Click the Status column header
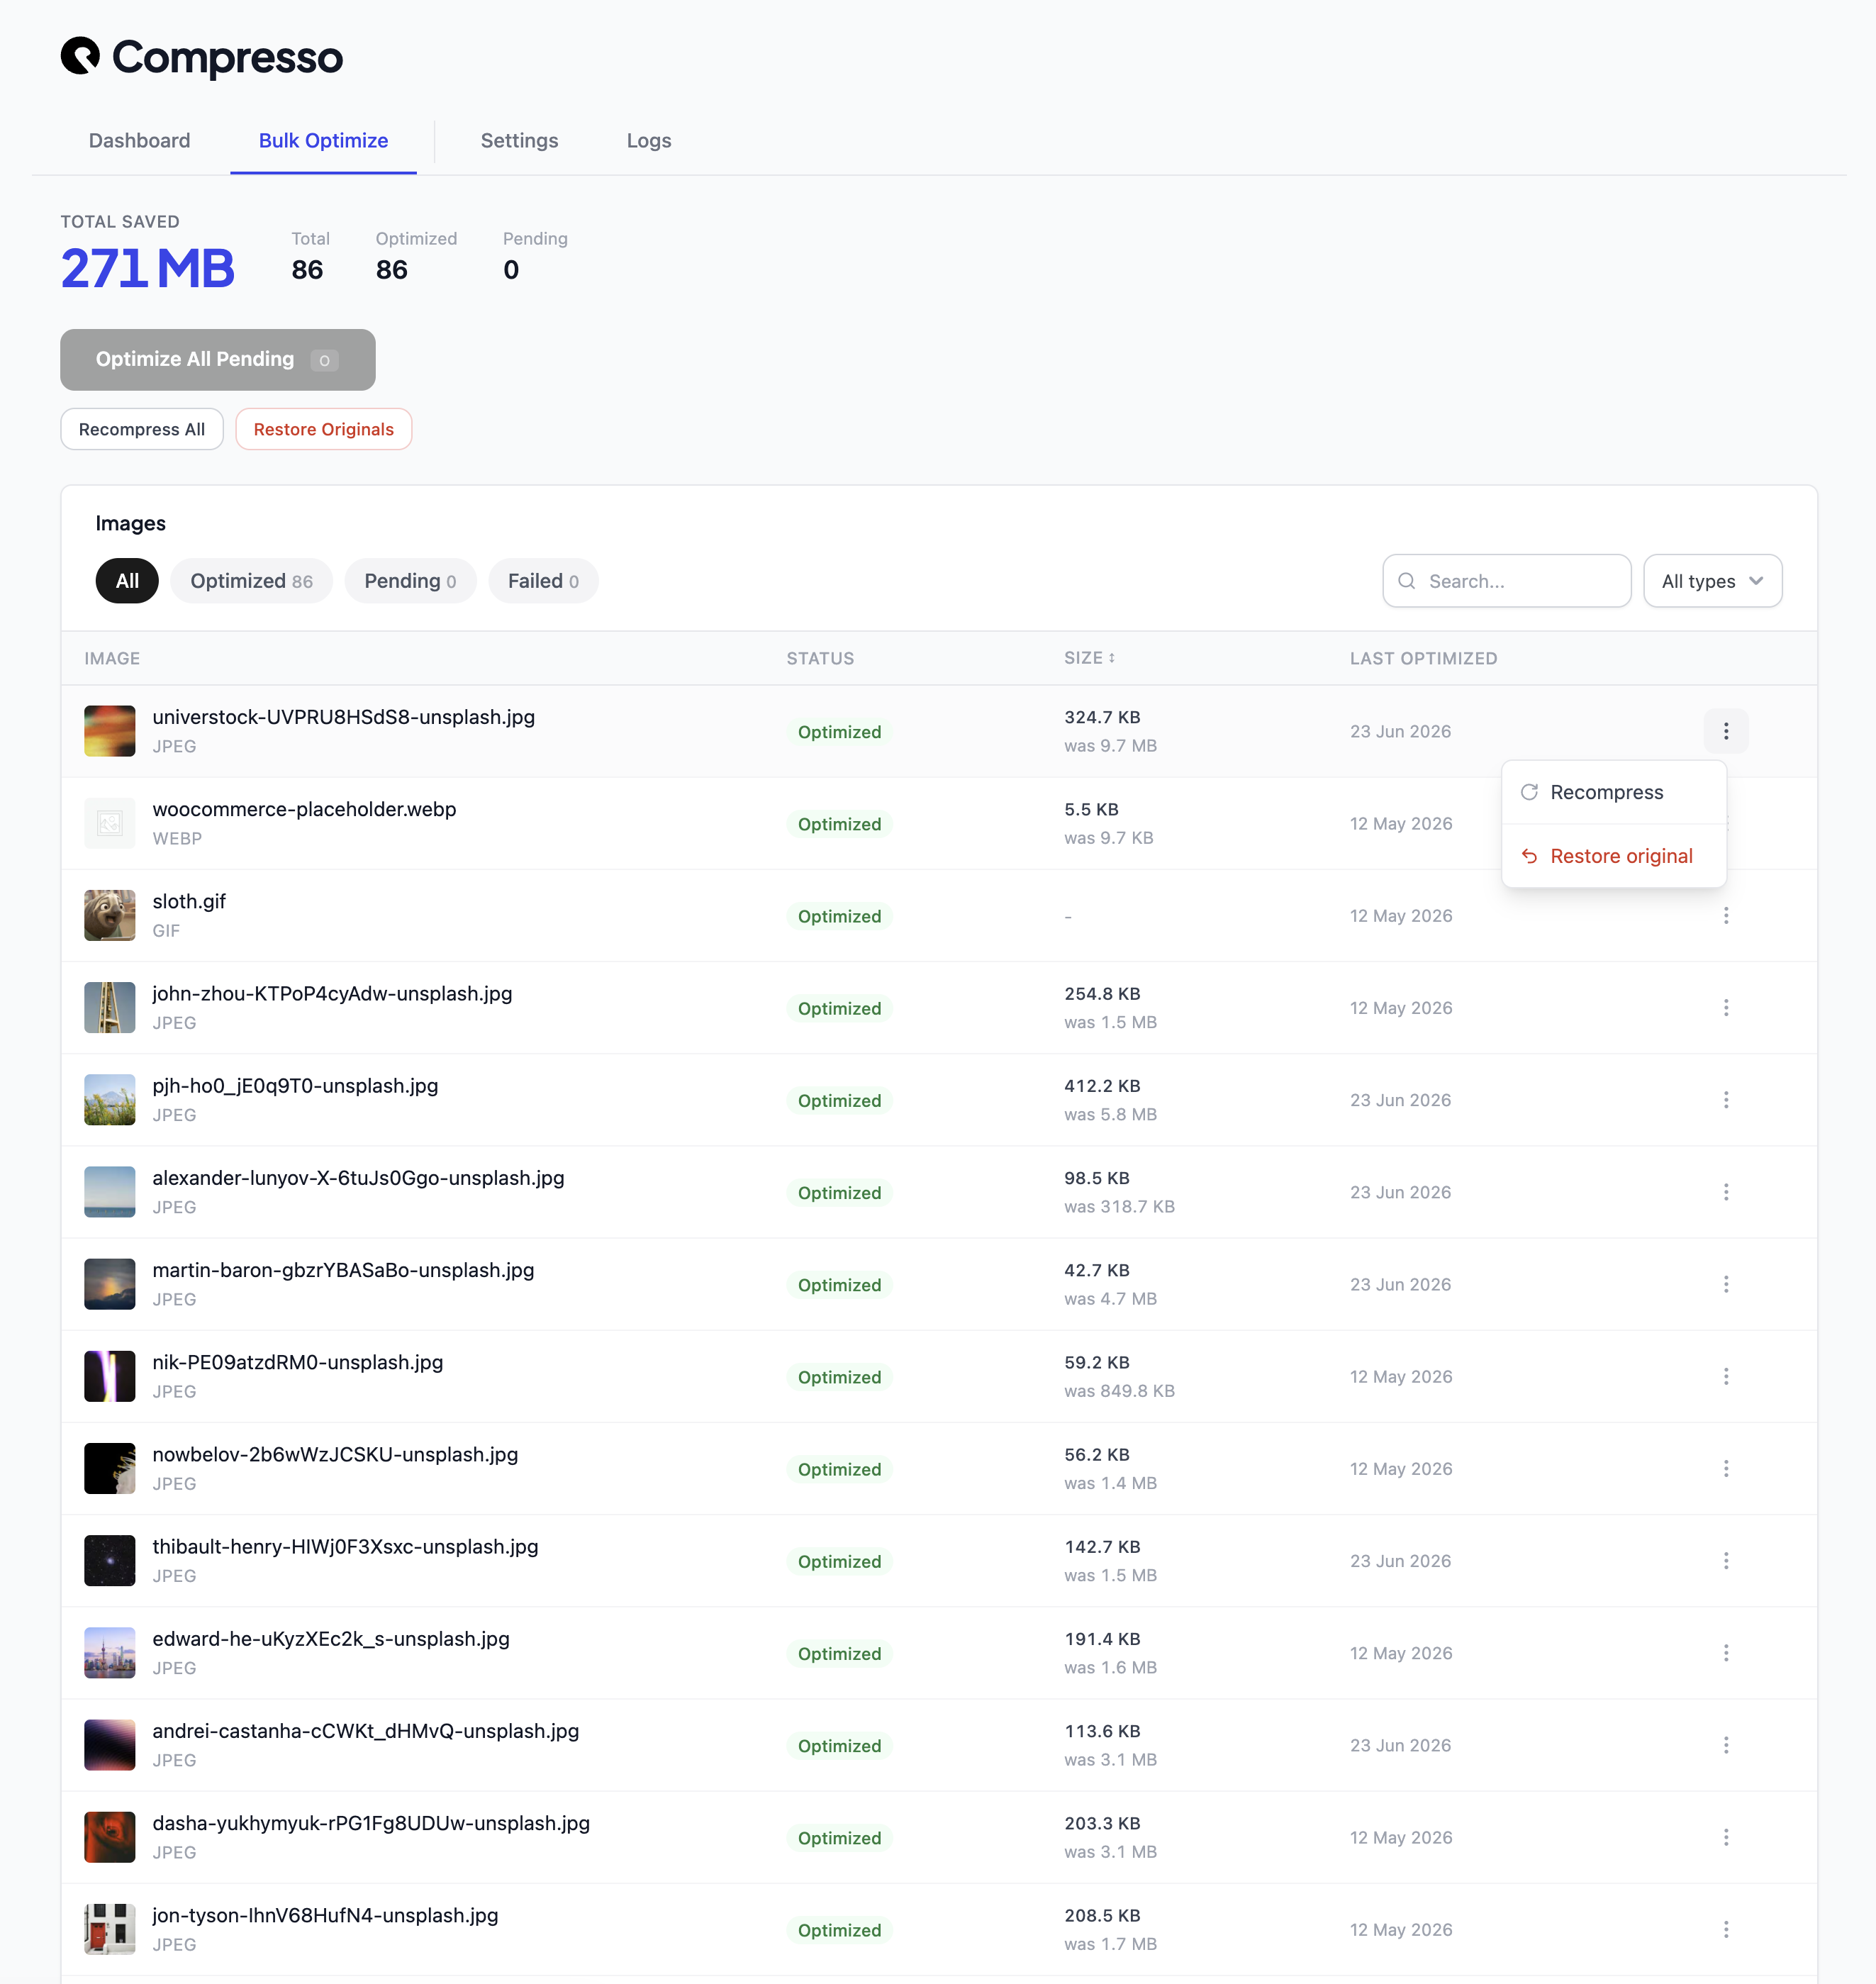1876x1984 pixels. coord(820,657)
